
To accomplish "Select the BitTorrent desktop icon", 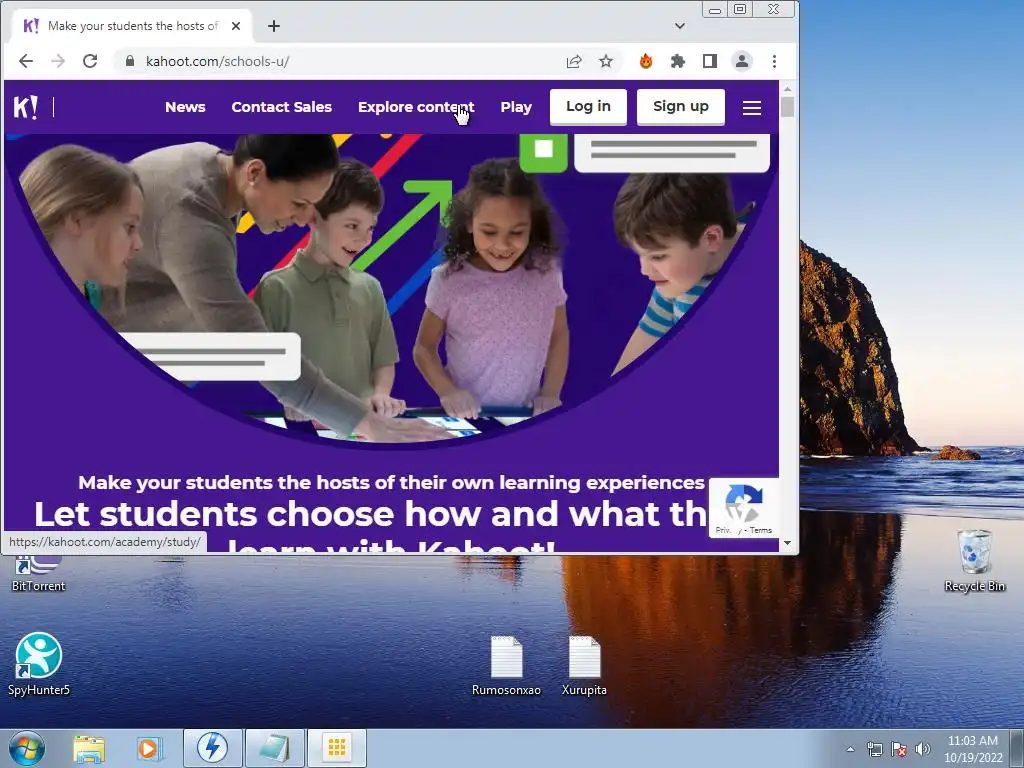I will point(39,573).
